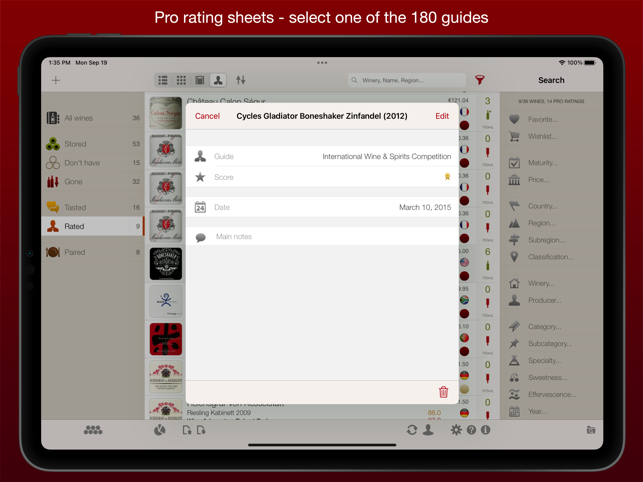This screenshot has width=643, height=482.
Task: Open the Producer filter
Action: tap(551, 300)
